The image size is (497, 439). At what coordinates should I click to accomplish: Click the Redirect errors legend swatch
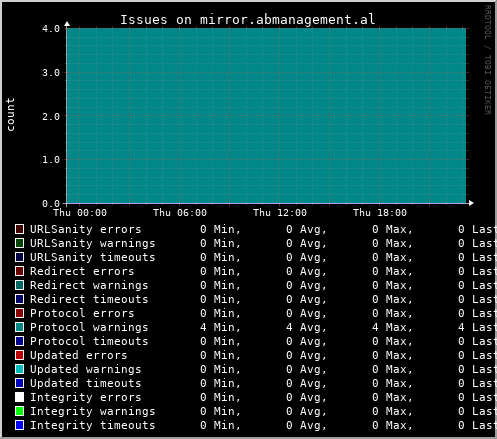(x=20, y=271)
